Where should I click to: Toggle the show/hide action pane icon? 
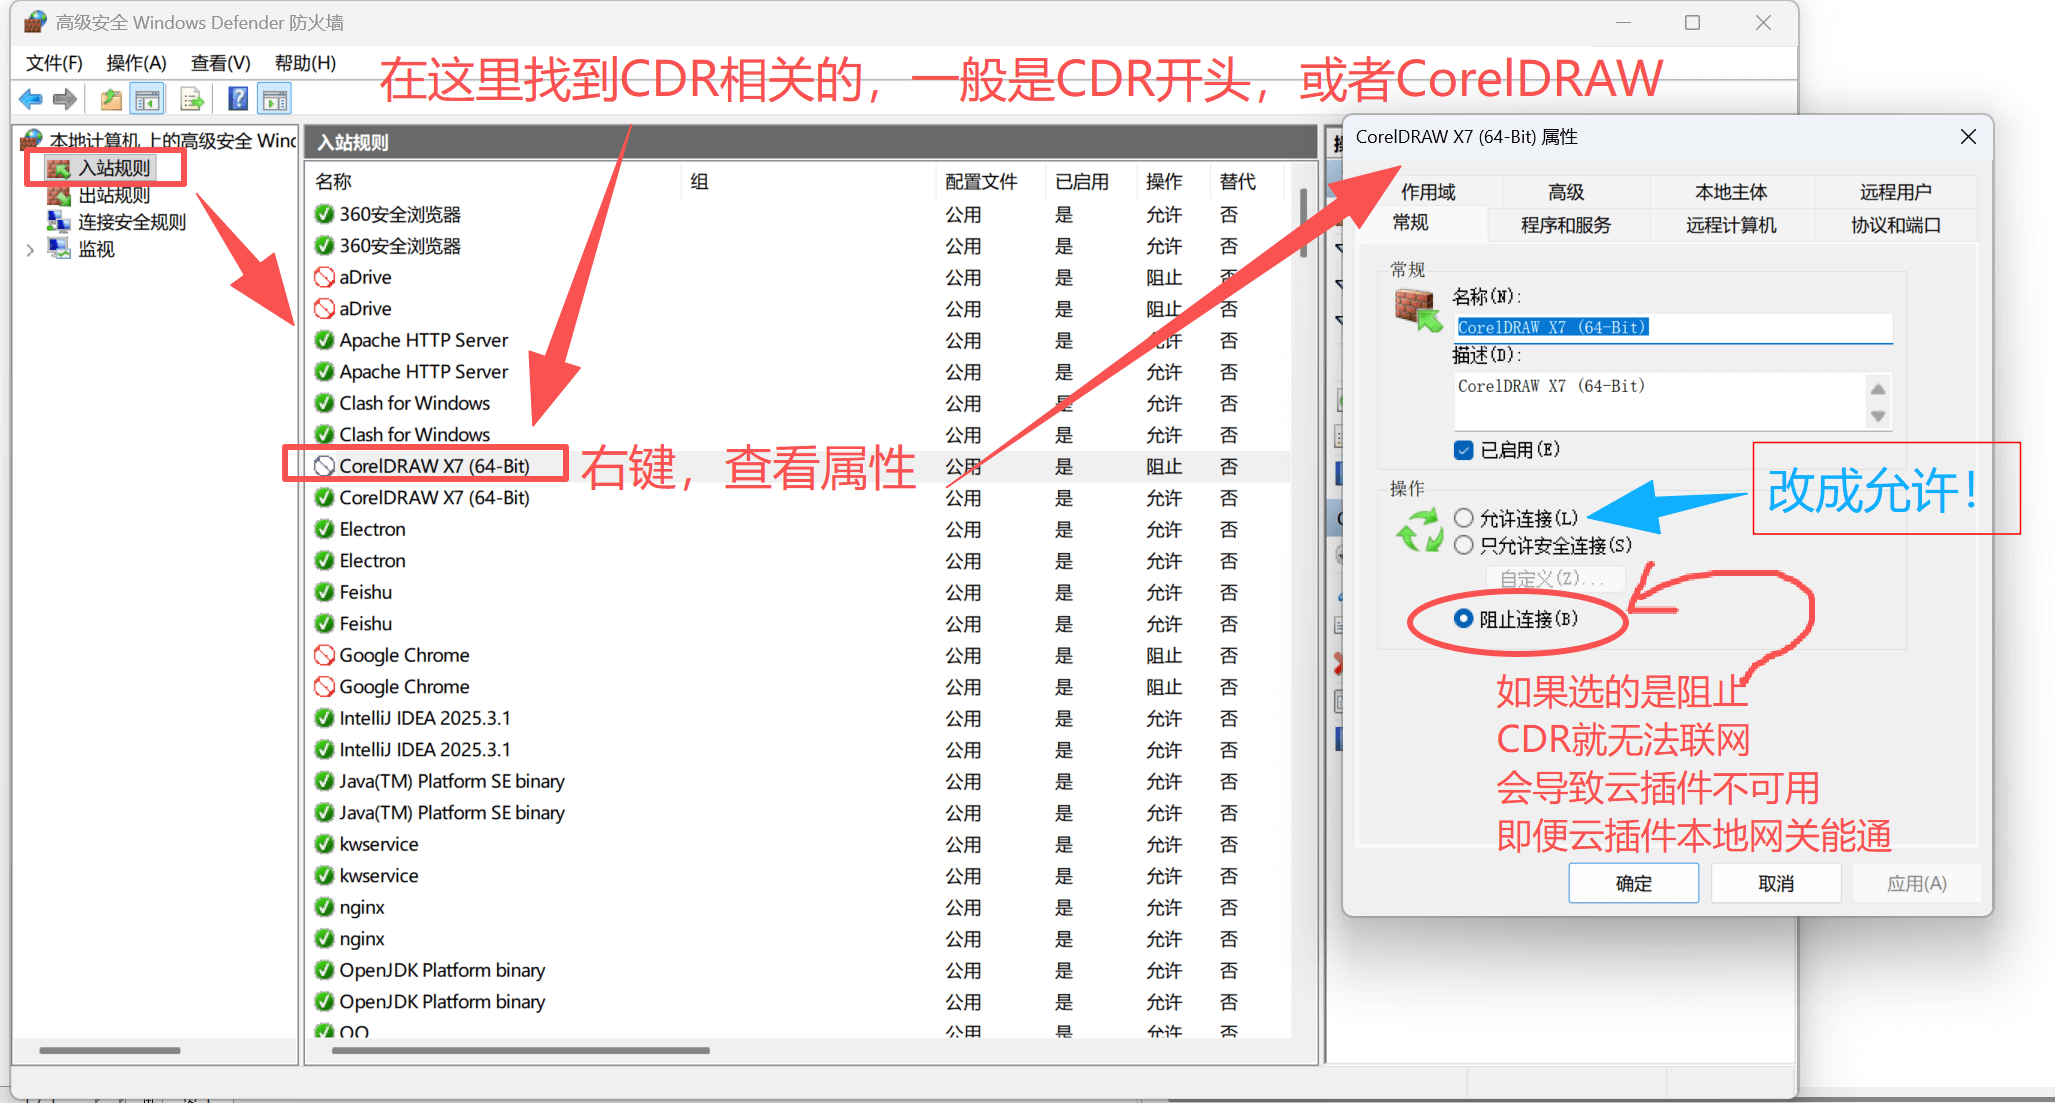tap(274, 99)
